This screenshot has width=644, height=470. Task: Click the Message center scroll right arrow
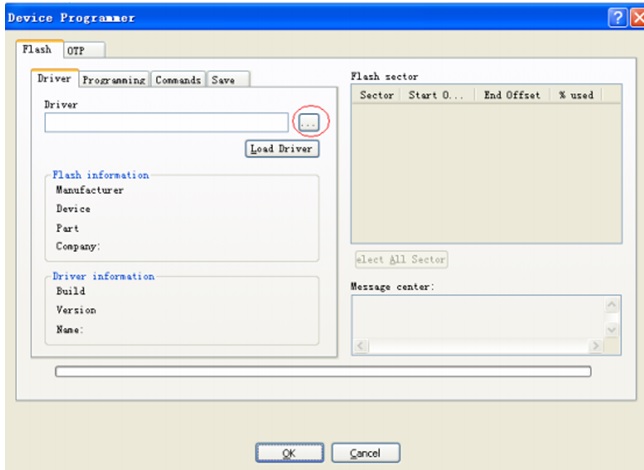pos(595,346)
